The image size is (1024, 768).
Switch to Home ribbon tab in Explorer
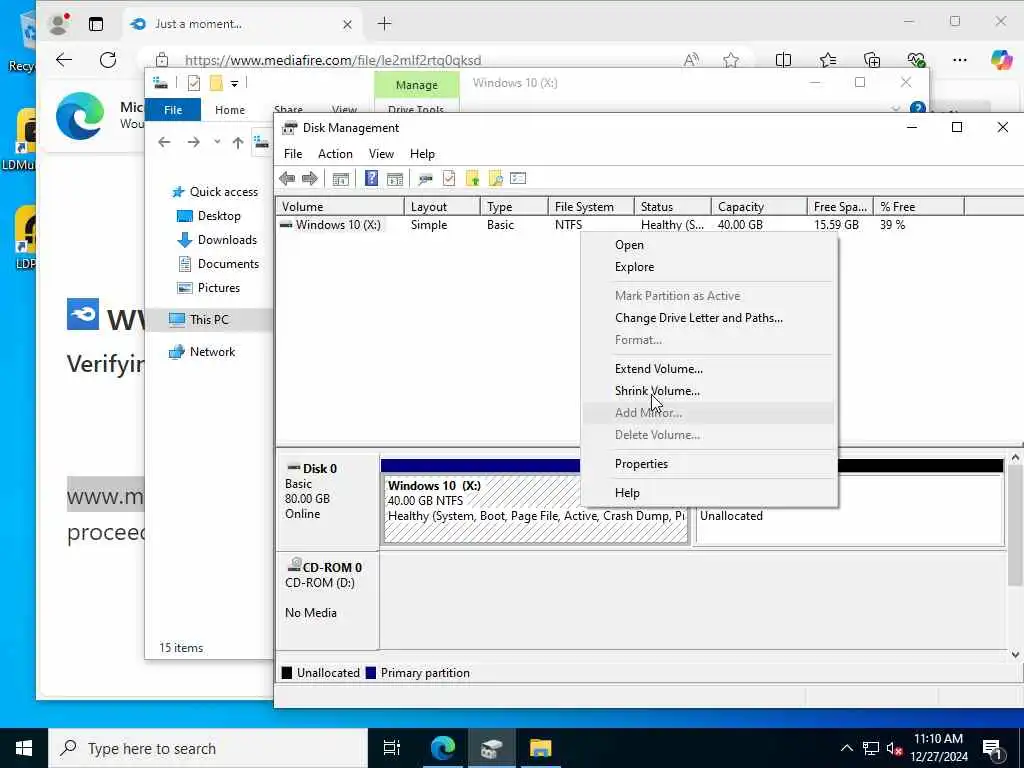pyautogui.click(x=230, y=110)
